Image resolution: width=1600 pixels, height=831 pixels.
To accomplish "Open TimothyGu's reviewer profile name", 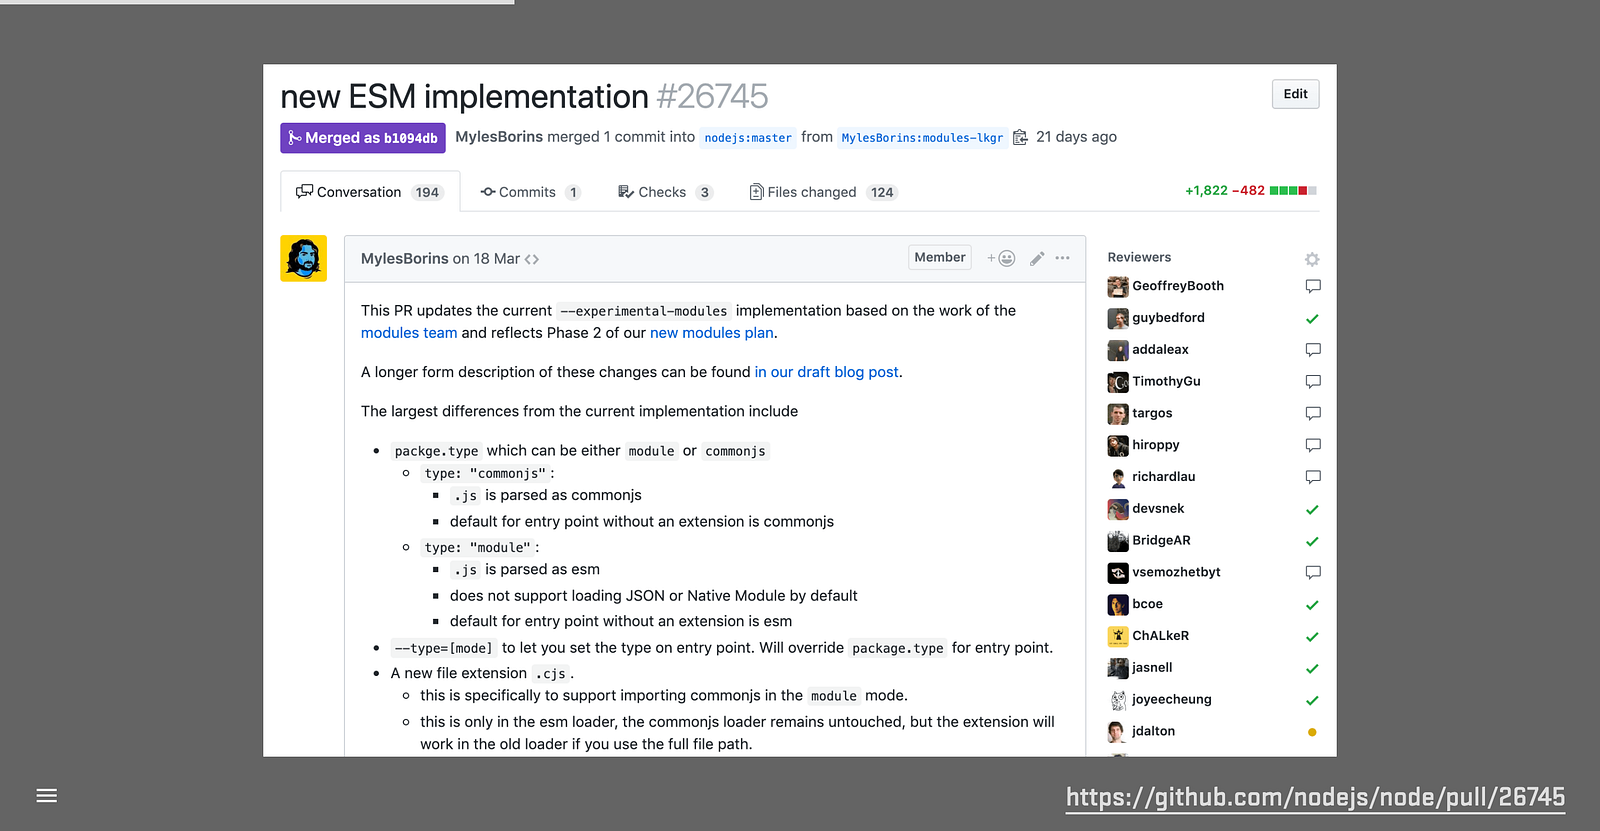I will tap(1166, 382).
